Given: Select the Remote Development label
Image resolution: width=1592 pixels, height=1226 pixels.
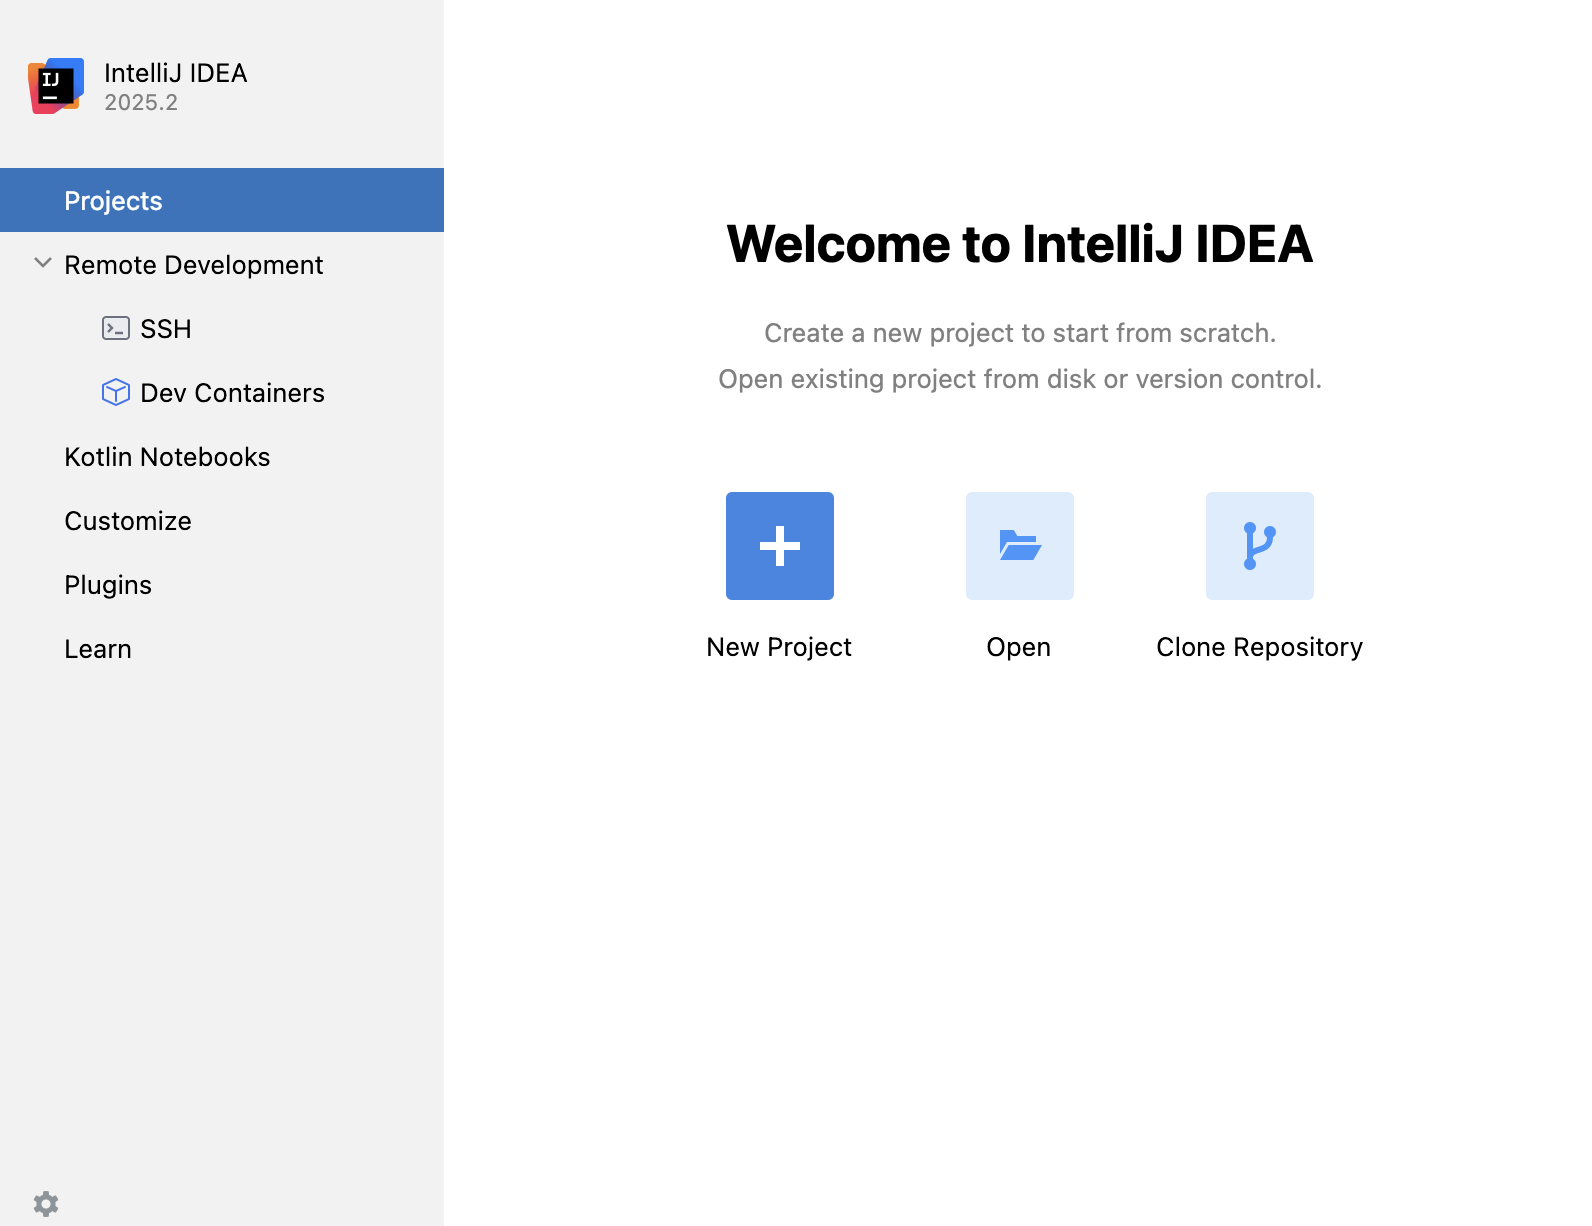Looking at the screenshot, I should tap(193, 265).
